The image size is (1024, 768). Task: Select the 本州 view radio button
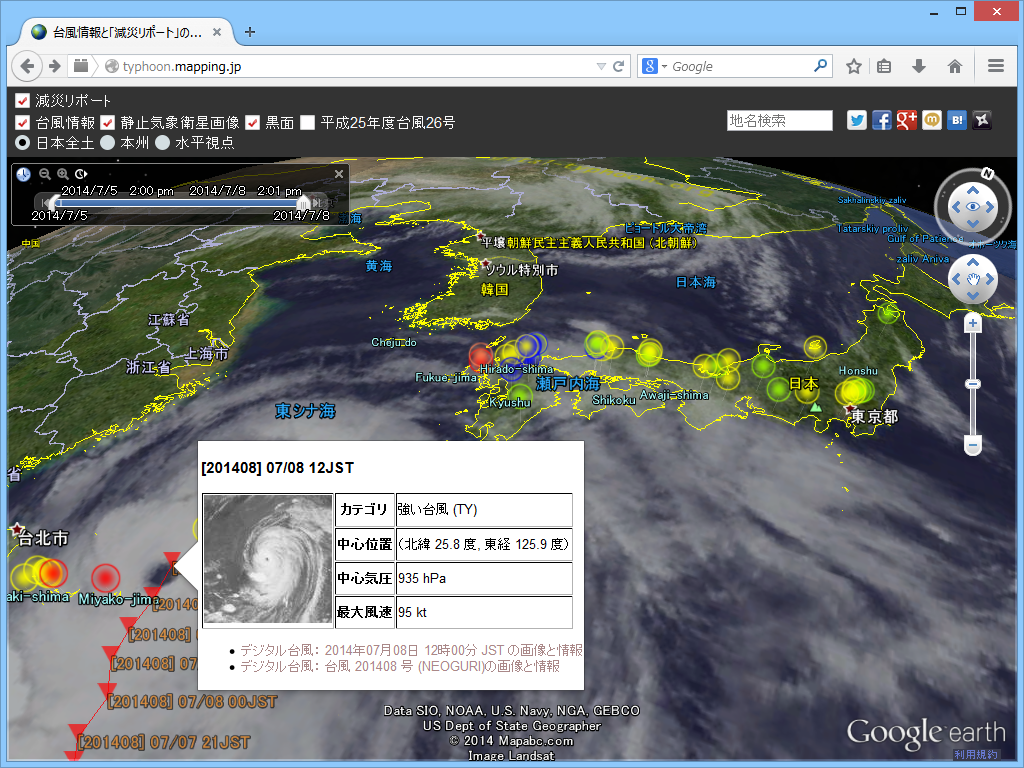(x=108, y=142)
